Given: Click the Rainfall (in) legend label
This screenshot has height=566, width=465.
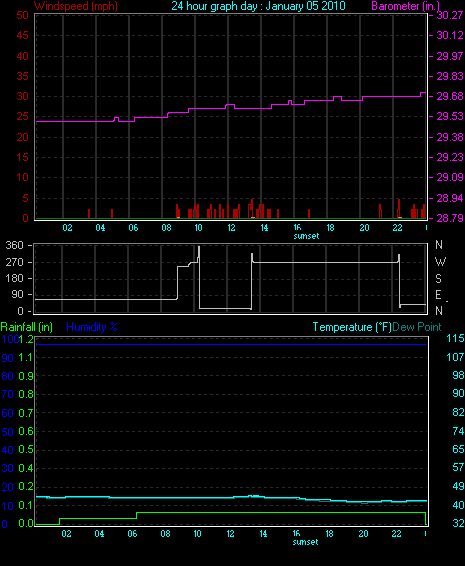Looking at the screenshot, I should point(27,327).
